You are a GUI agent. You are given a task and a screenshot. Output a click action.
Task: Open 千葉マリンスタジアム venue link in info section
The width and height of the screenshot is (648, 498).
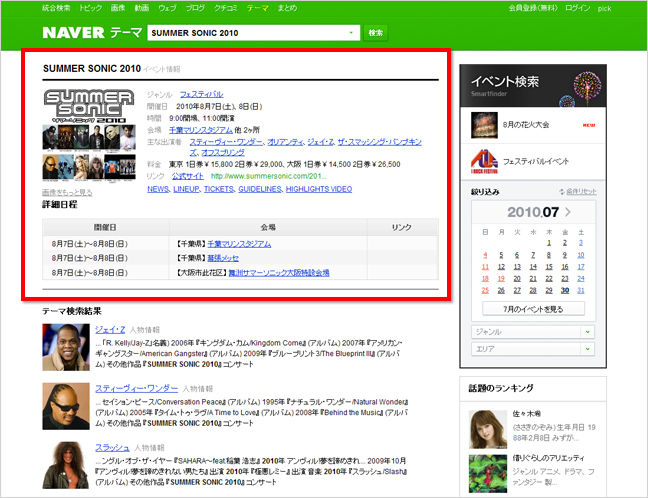coord(201,130)
